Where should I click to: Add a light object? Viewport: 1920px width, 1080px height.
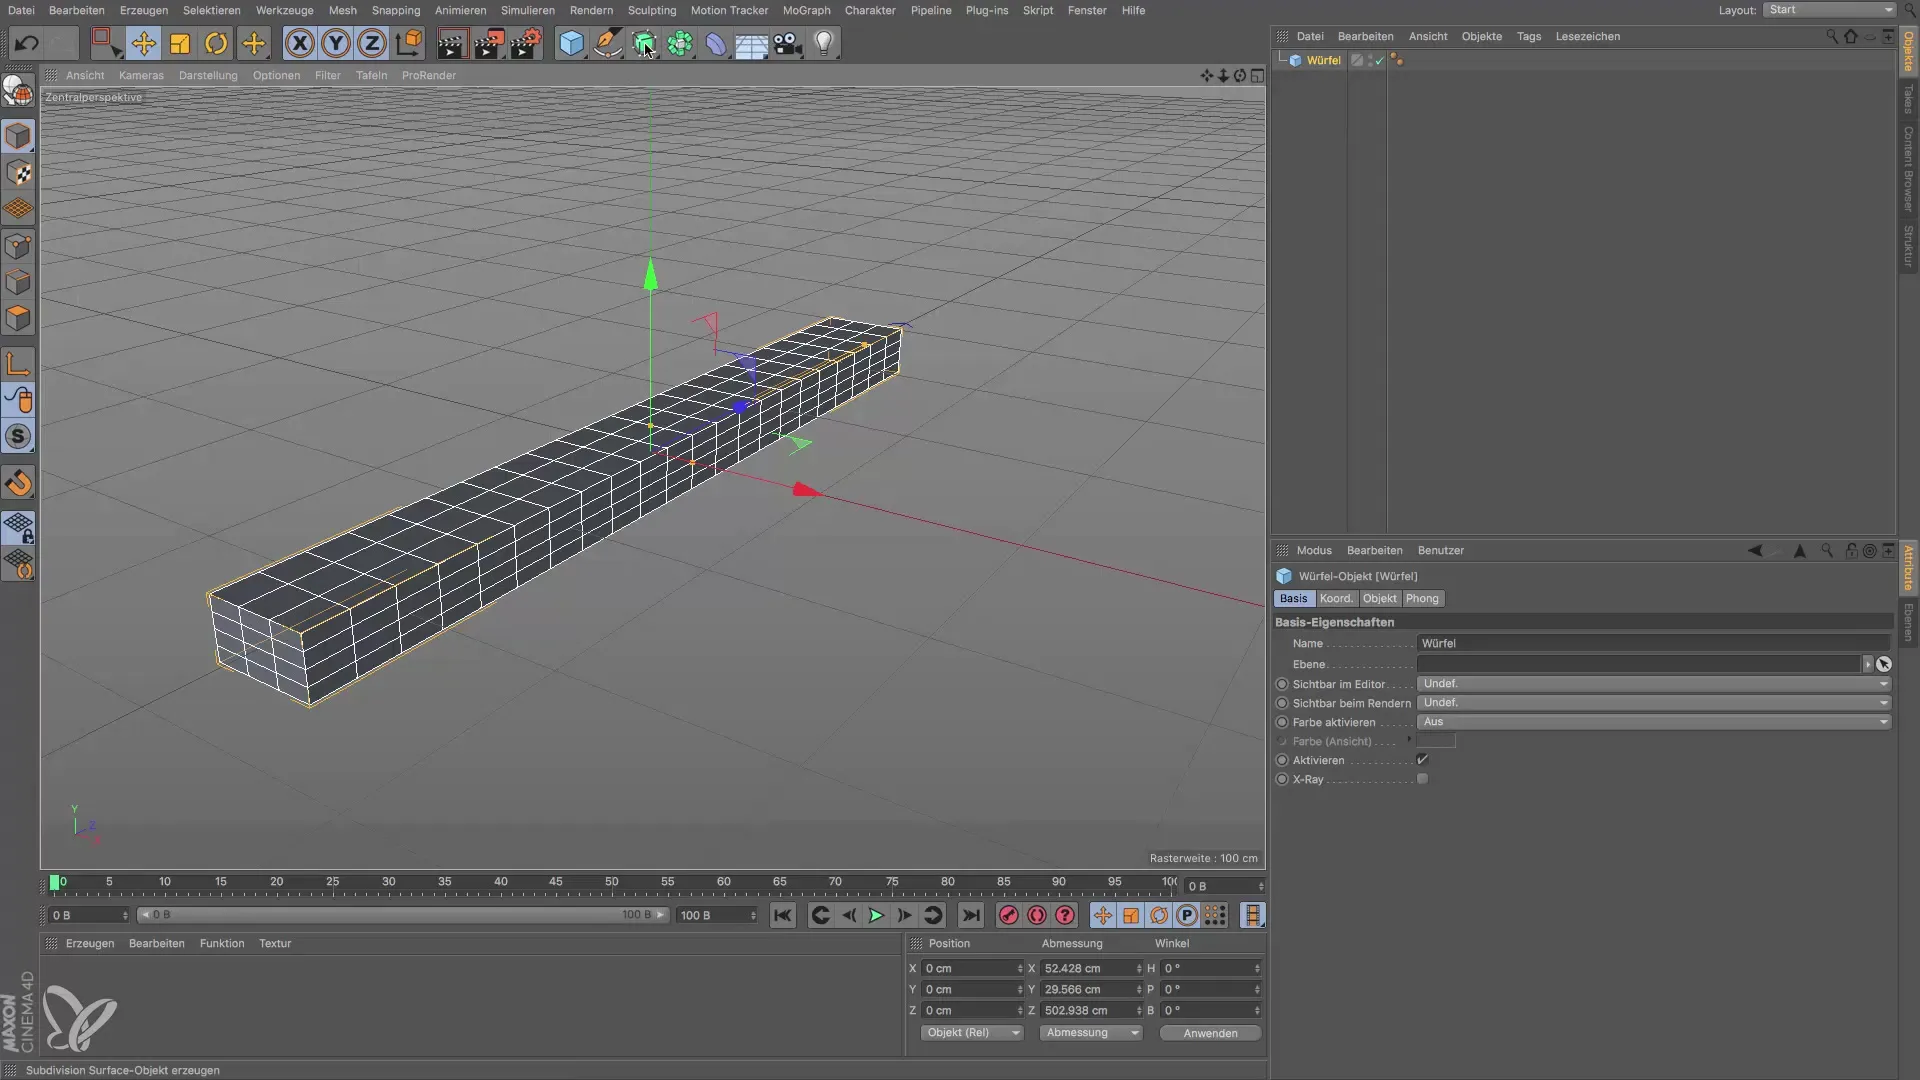824,44
